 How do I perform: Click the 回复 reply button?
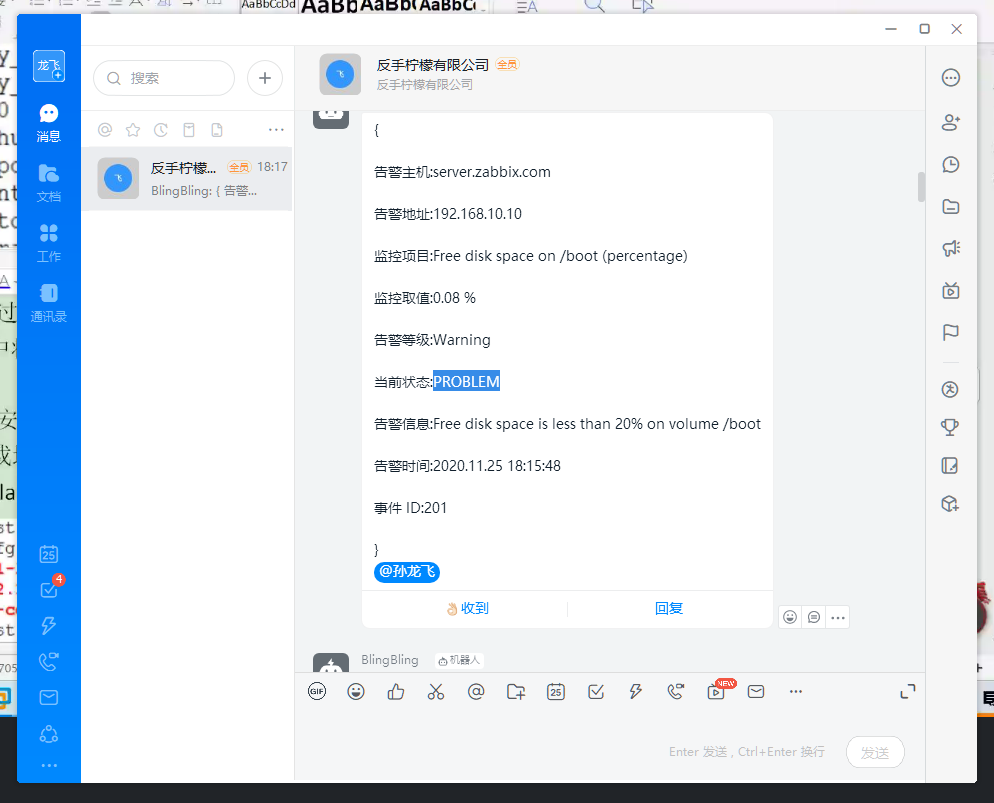click(669, 608)
